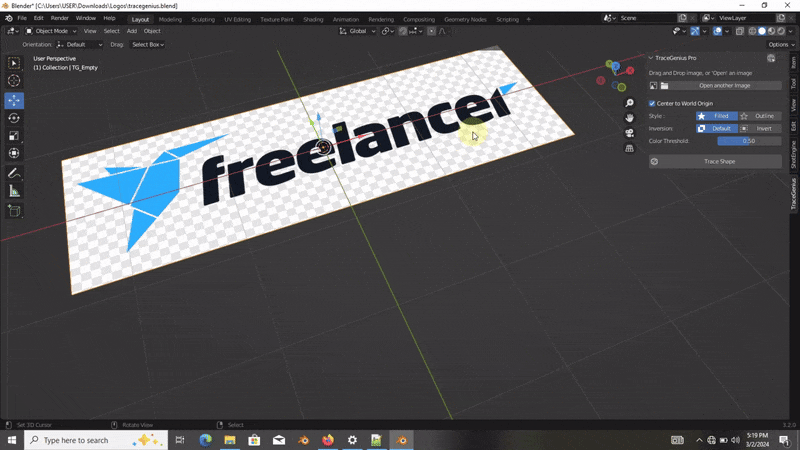Open the pivot point dropdown
Screen dimensions: 800x450
click(388, 31)
